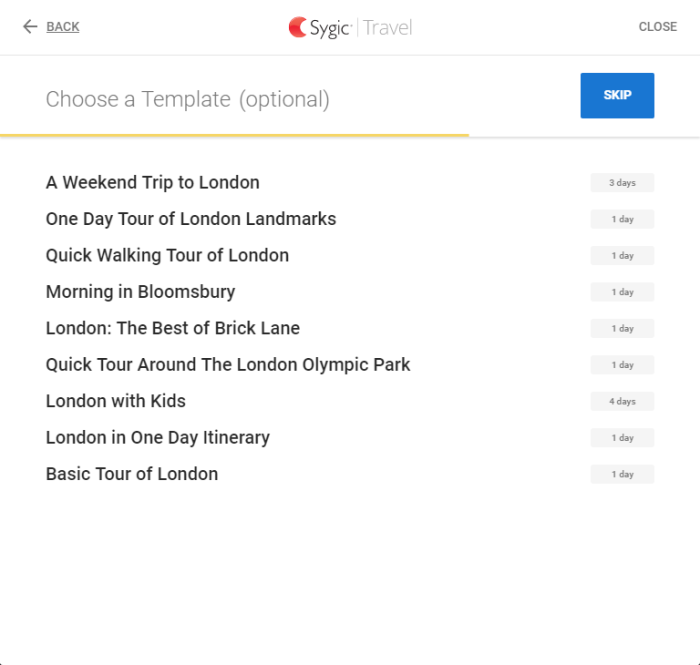Click the Sygic Travel logo

point(350,27)
